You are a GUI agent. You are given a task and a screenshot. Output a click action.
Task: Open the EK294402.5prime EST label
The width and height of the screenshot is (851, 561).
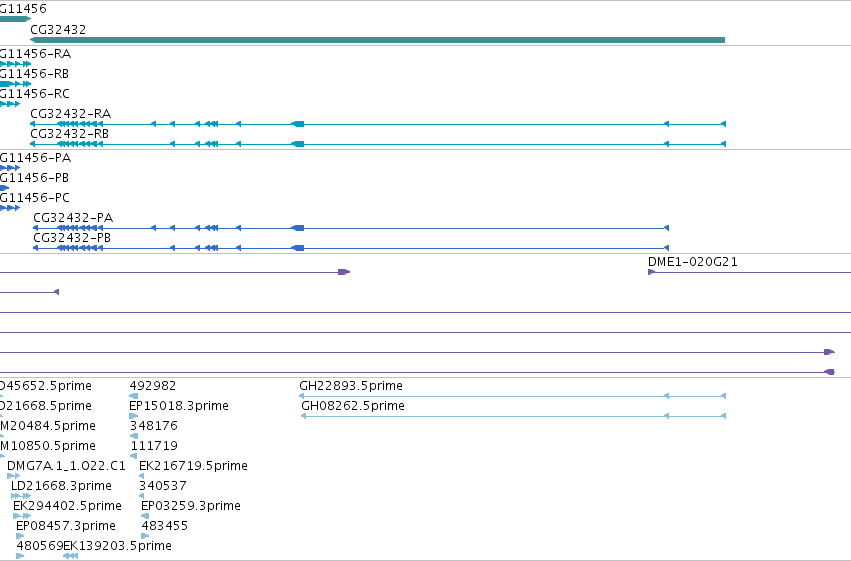coord(67,506)
